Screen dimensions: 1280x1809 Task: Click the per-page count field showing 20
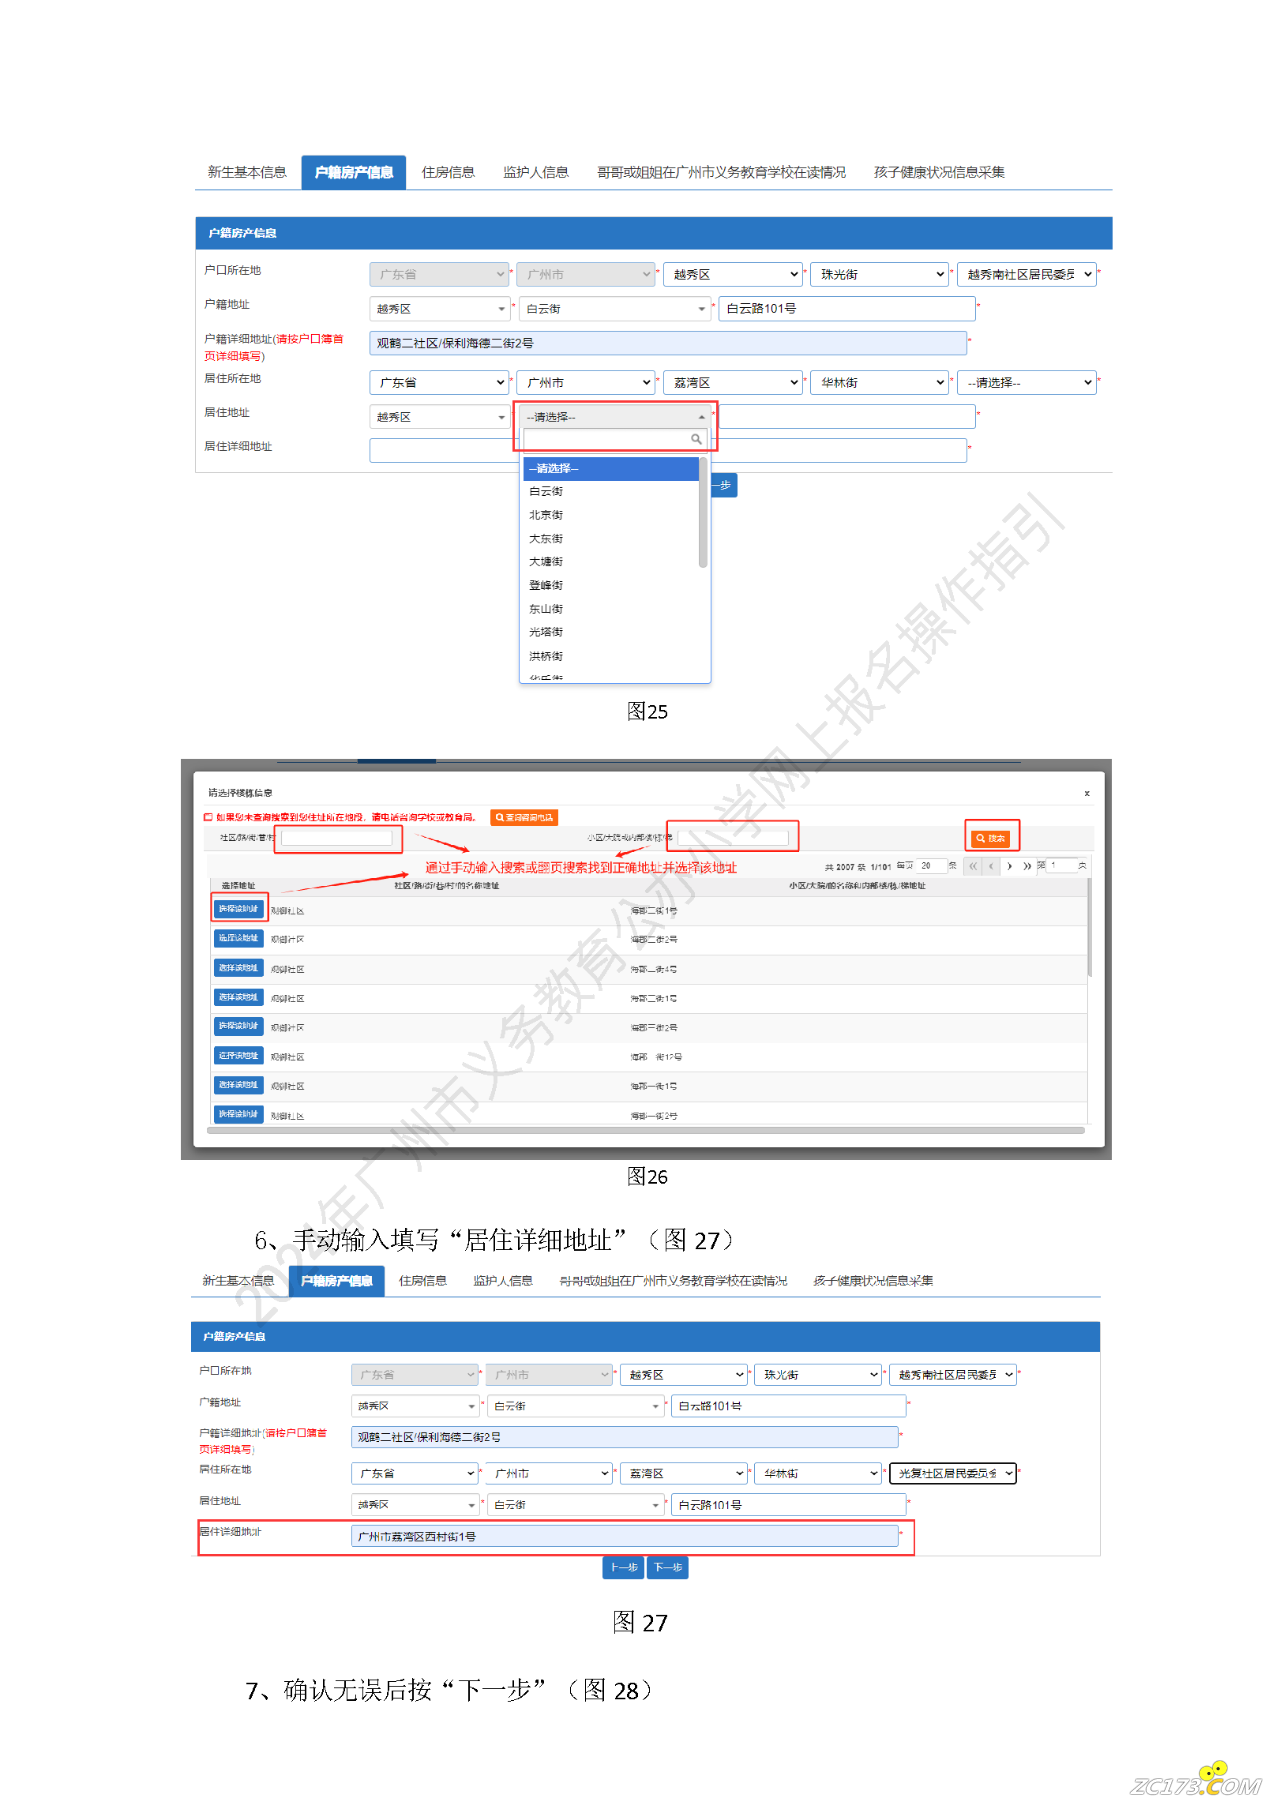pos(930,866)
